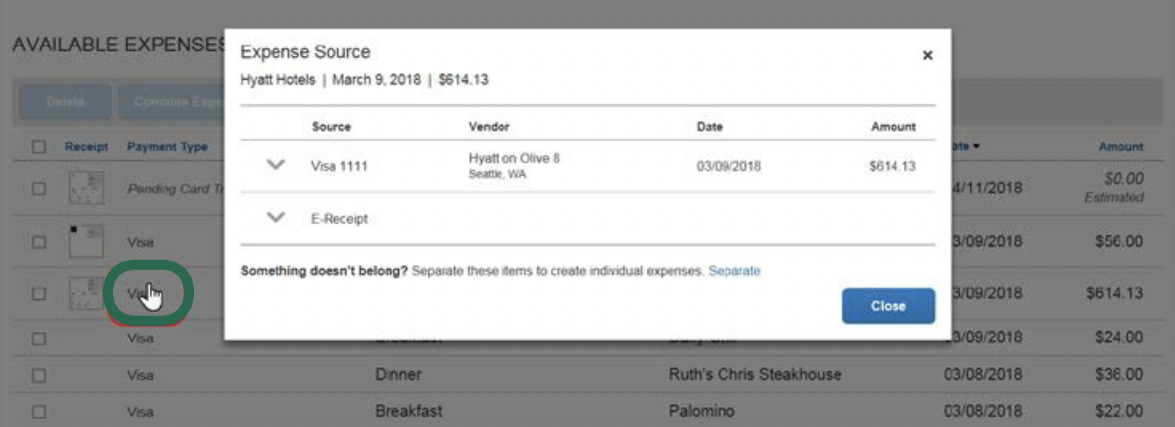The width and height of the screenshot is (1175, 427).
Task: Click the blue Close button
Action: pyautogui.click(x=888, y=306)
